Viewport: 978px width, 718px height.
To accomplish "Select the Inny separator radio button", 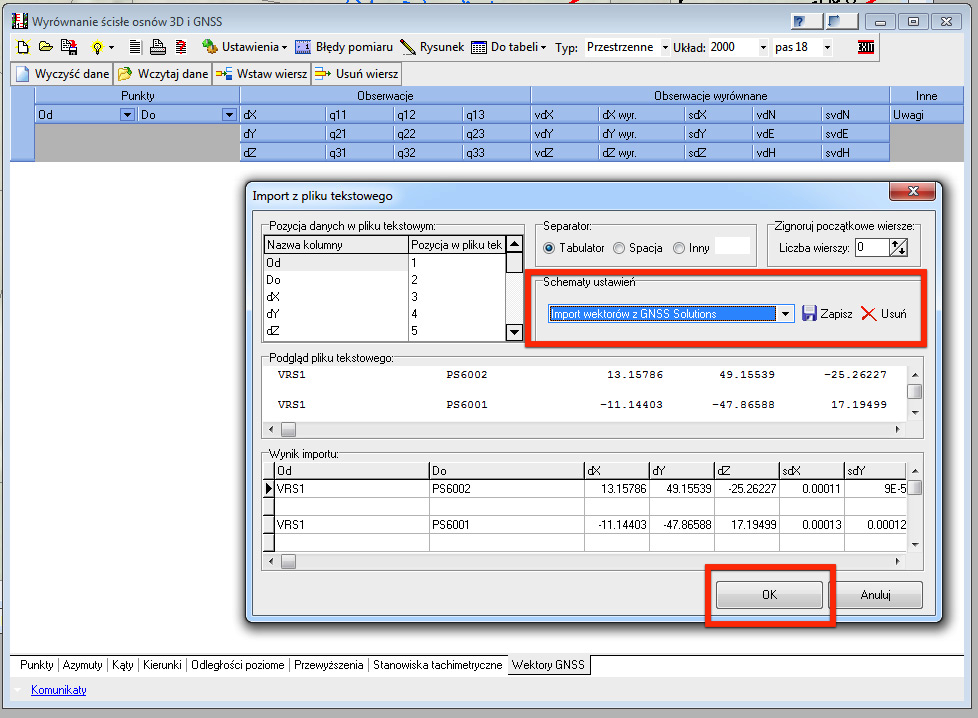I will coord(679,248).
